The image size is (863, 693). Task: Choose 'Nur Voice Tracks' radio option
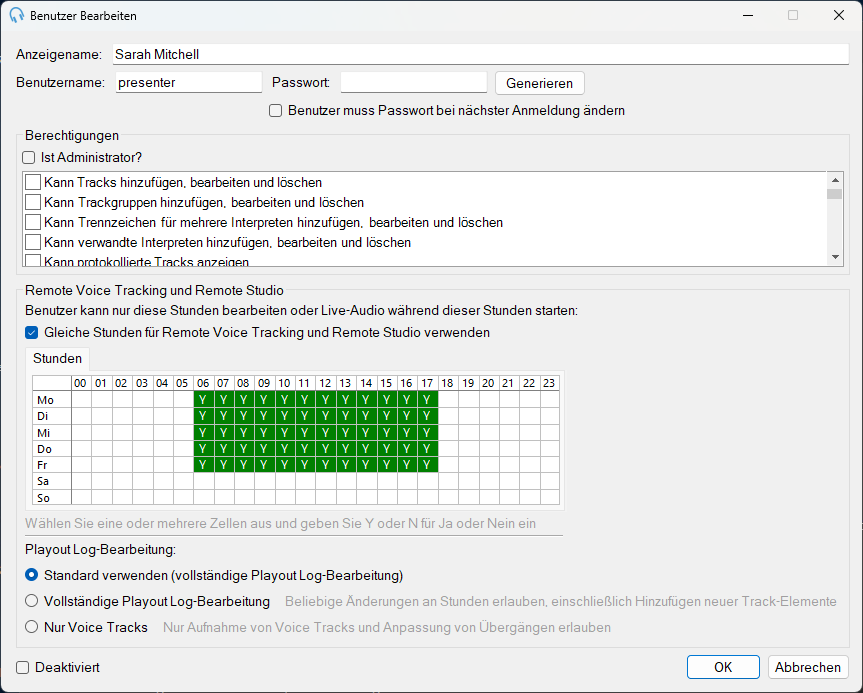(x=32, y=626)
